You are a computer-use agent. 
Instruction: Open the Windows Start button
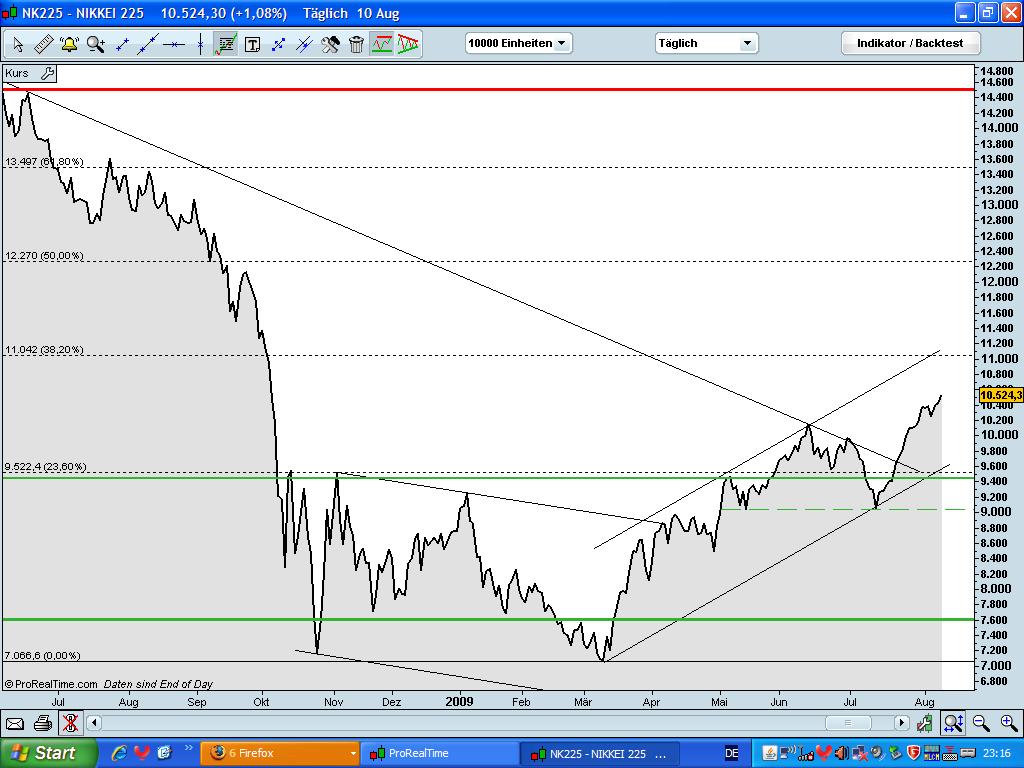[47, 753]
